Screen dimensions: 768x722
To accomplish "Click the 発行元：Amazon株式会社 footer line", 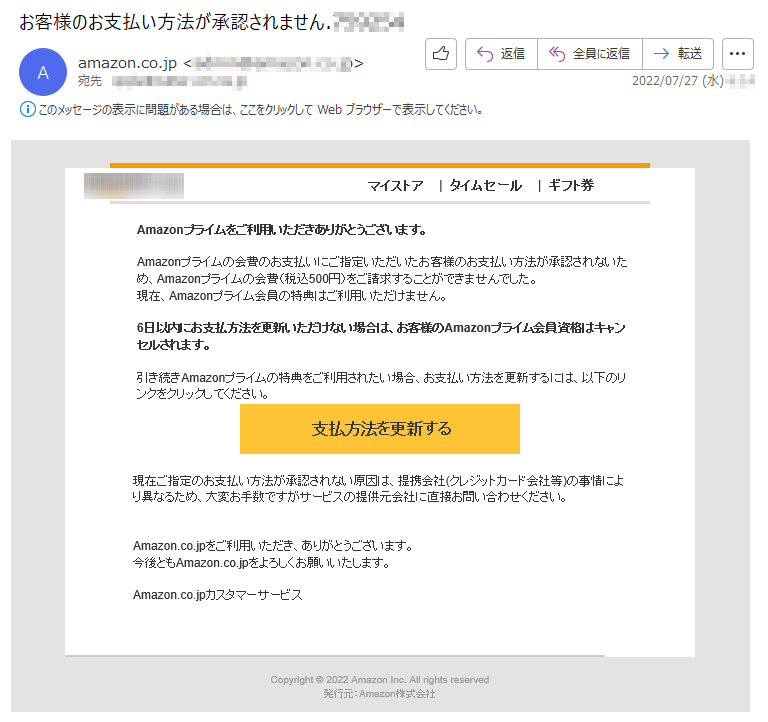I will pos(379,694).
